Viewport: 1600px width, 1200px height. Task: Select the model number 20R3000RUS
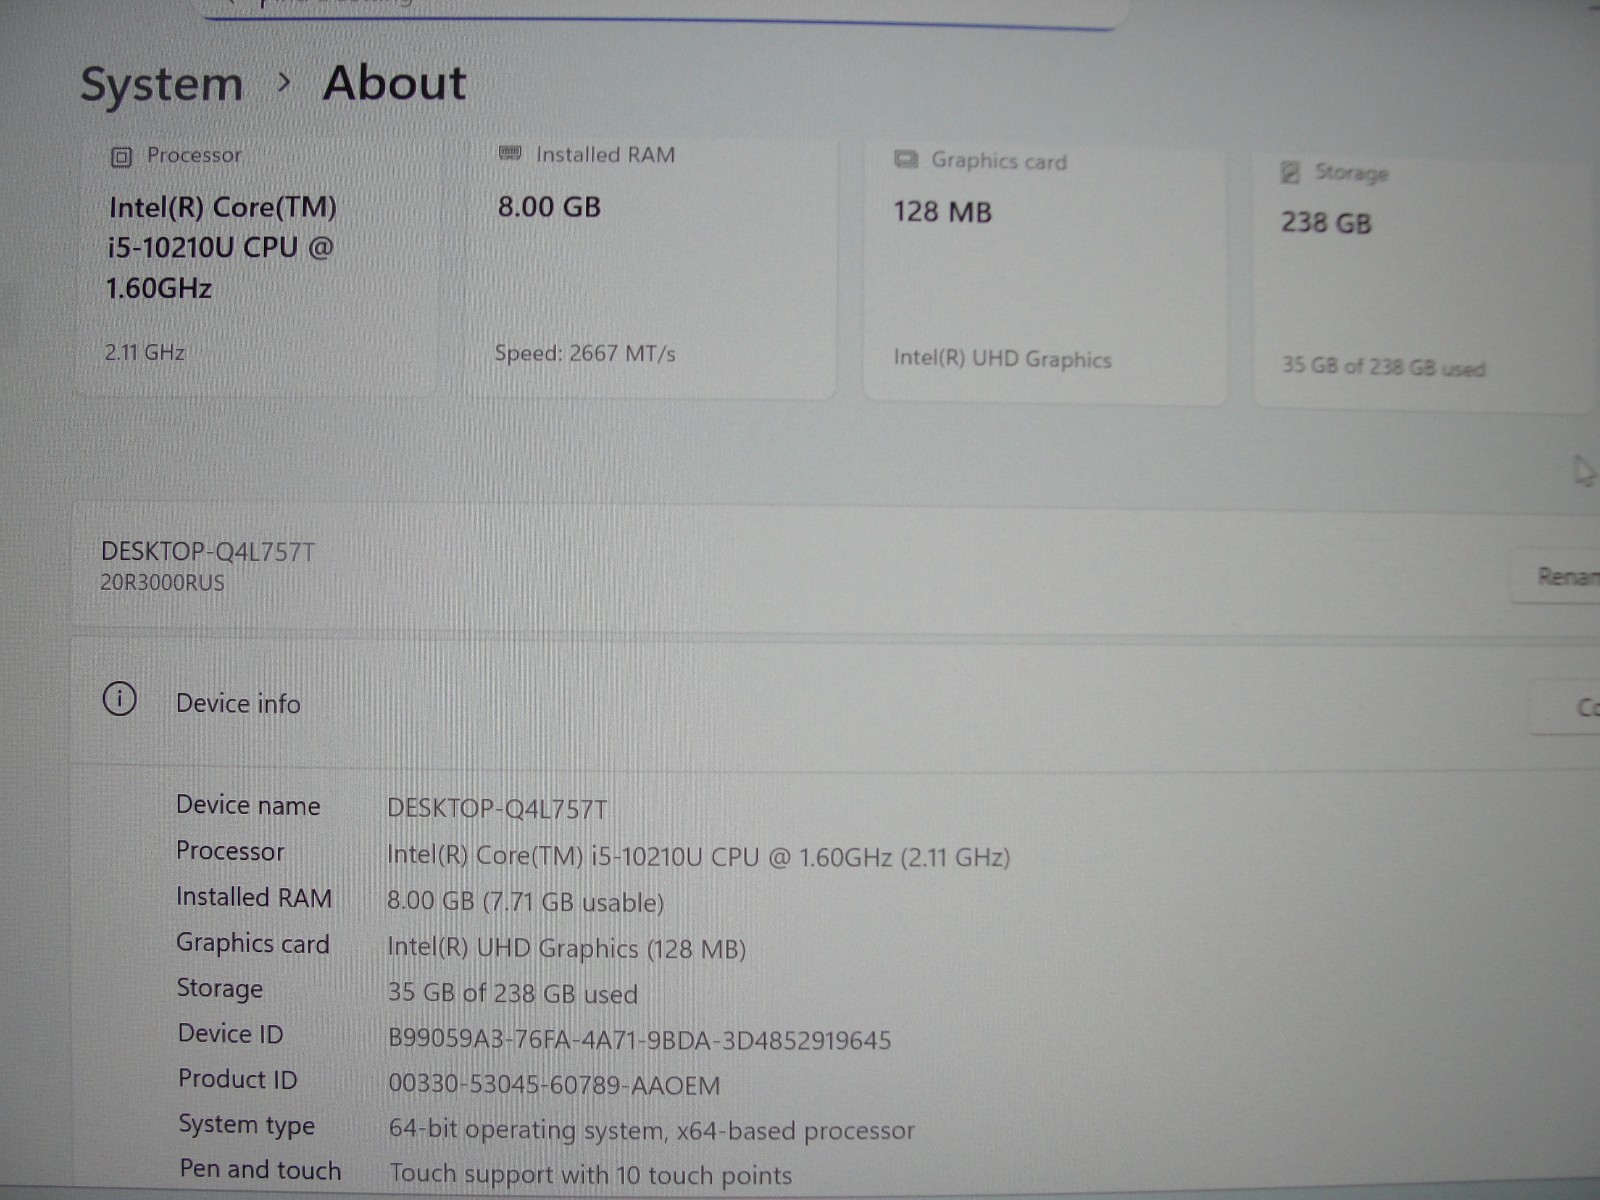pyautogui.click(x=162, y=583)
